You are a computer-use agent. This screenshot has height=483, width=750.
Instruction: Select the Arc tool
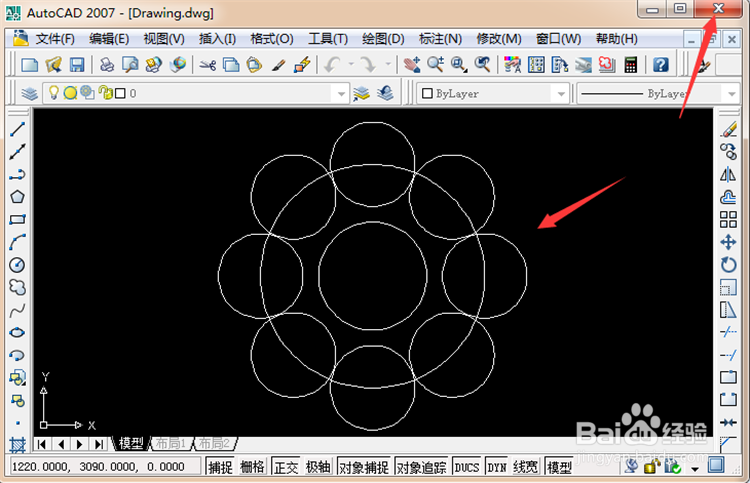click(x=18, y=242)
